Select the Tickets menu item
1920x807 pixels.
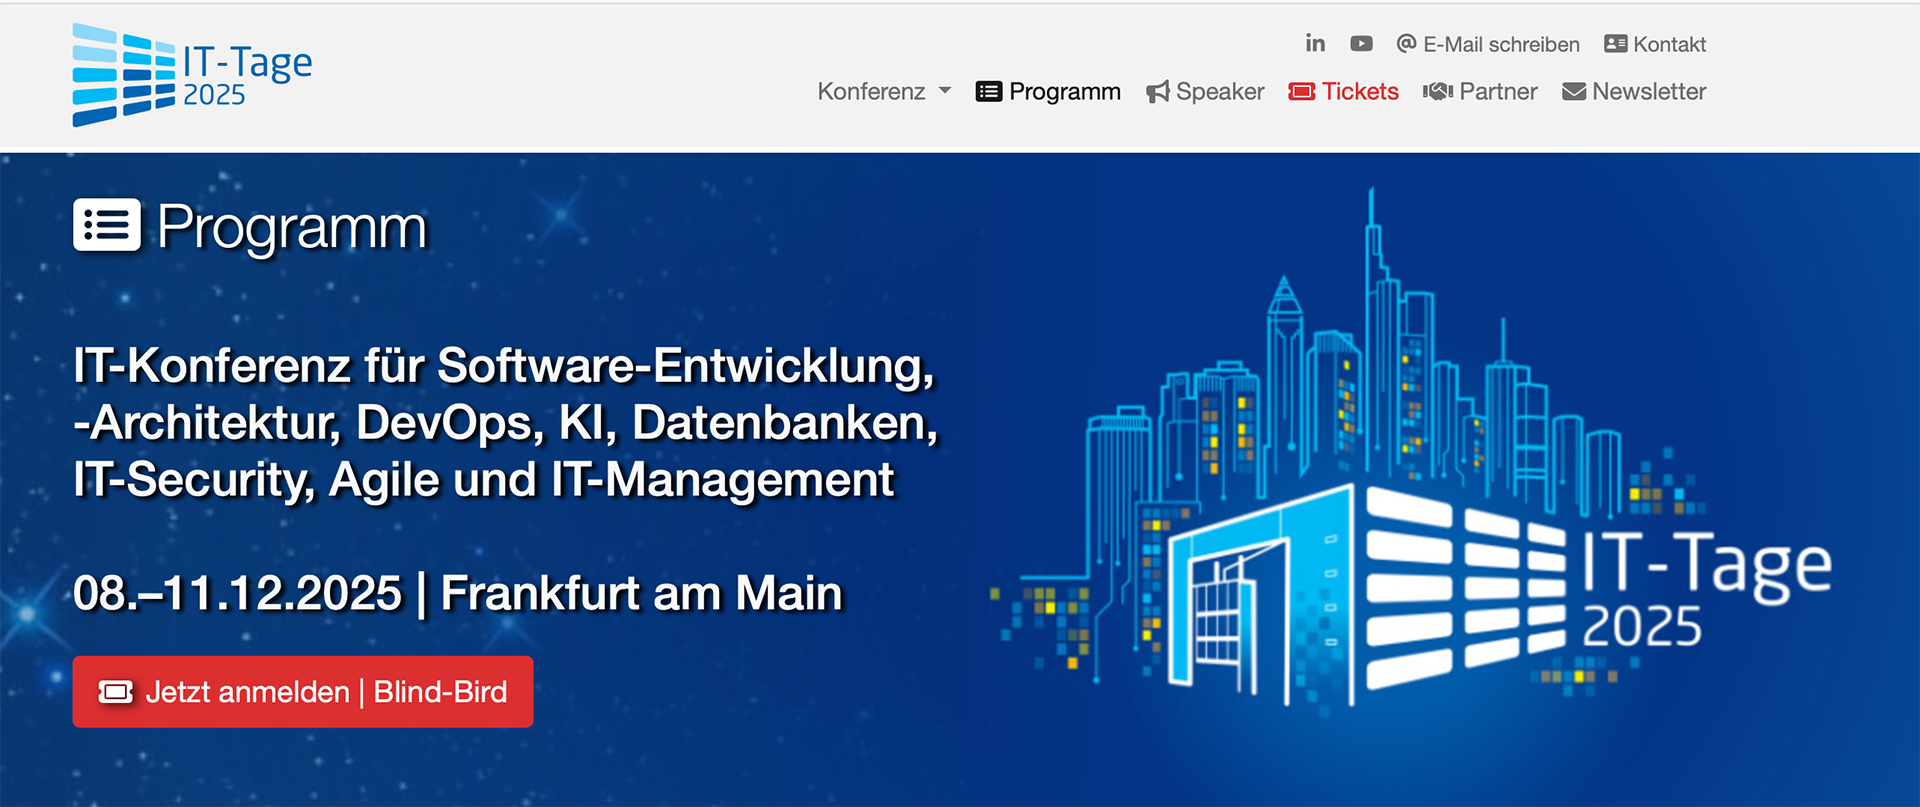point(1343,92)
